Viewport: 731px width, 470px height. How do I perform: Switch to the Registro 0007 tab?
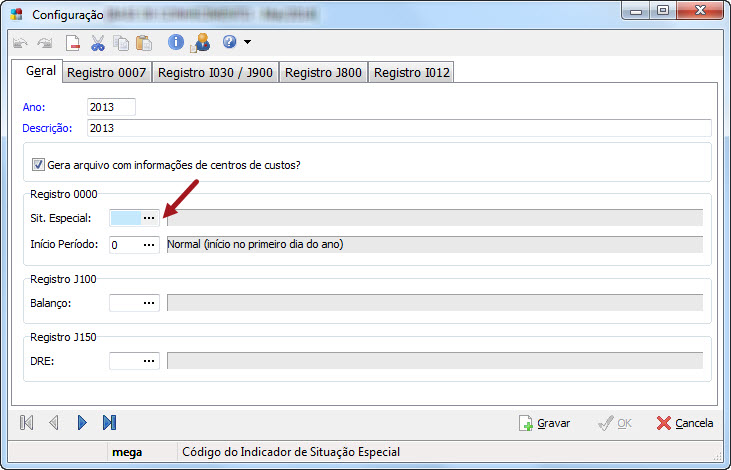(x=105, y=72)
